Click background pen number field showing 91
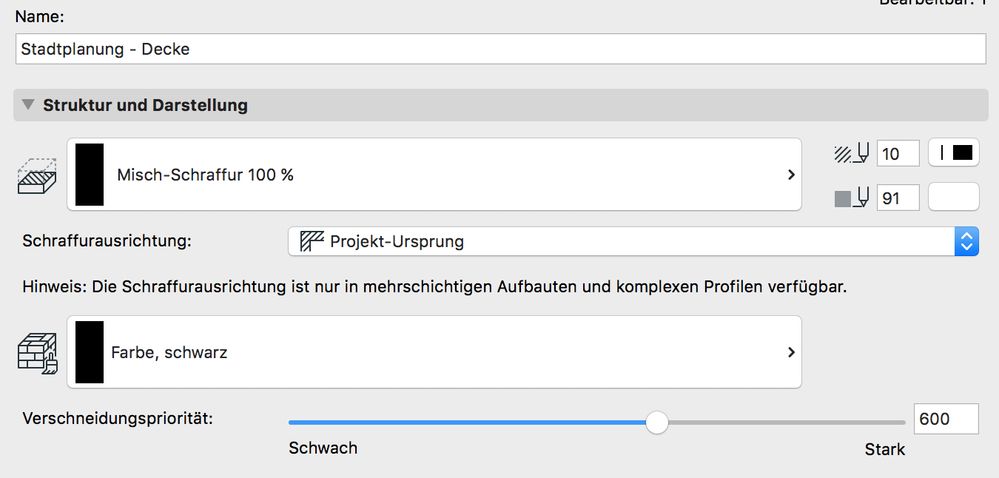999x478 pixels. pyautogui.click(x=897, y=198)
